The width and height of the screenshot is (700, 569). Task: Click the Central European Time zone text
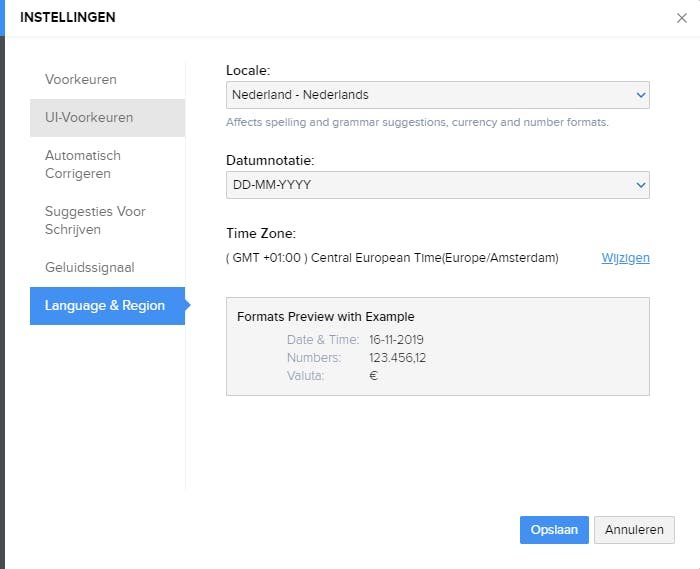(392, 258)
